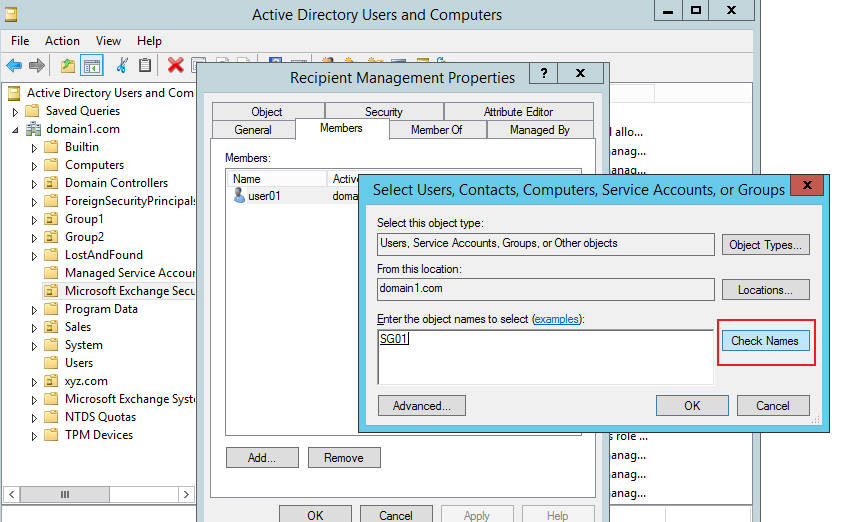Expand the NTDS Quotas node
This screenshot has width=844, height=522.
[x=34, y=418]
